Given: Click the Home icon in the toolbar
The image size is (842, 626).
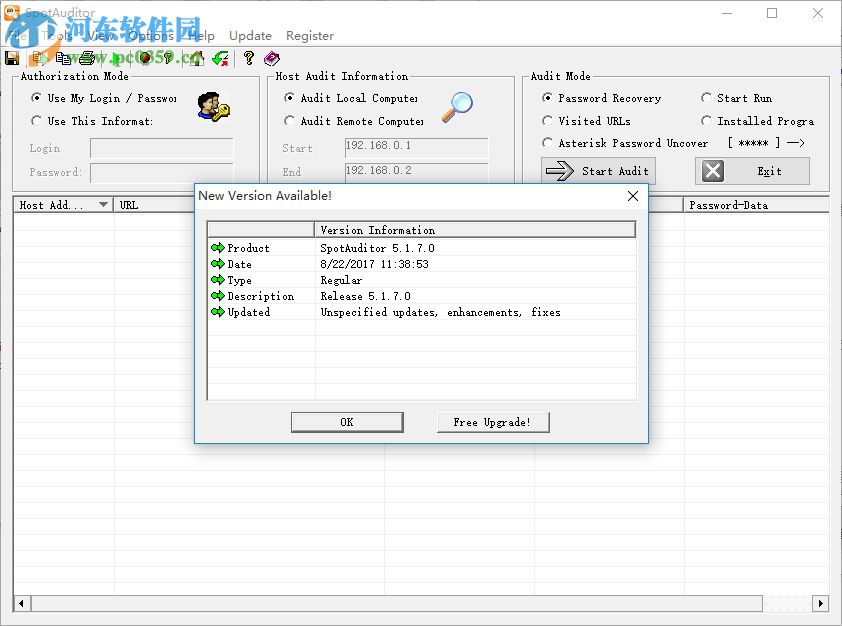Looking at the screenshot, I should (x=197, y=58).
